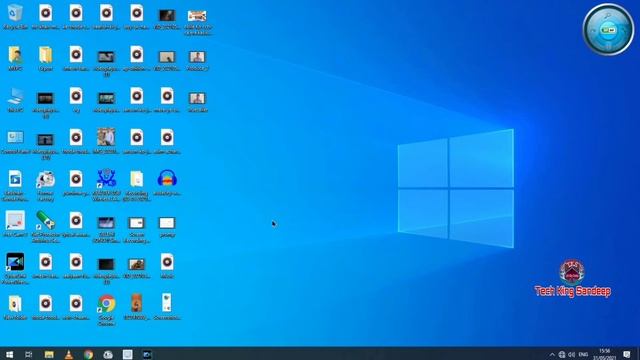Open the network status tray icon
This screenshot has height=360, width=640.
562,354
